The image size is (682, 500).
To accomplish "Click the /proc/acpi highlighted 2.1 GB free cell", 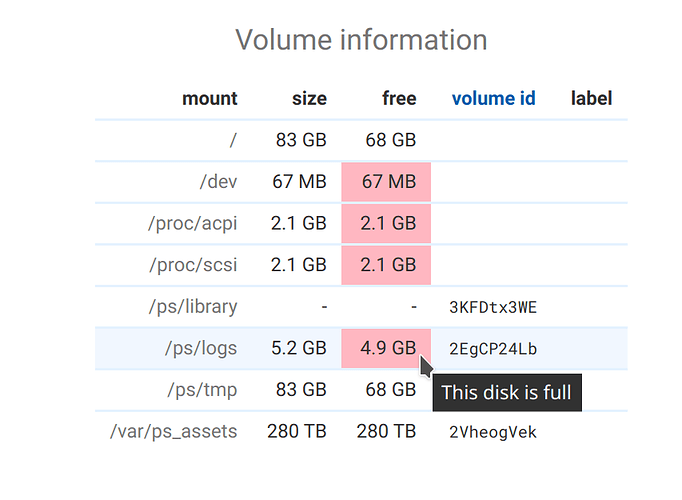I will tap(386, 223).
